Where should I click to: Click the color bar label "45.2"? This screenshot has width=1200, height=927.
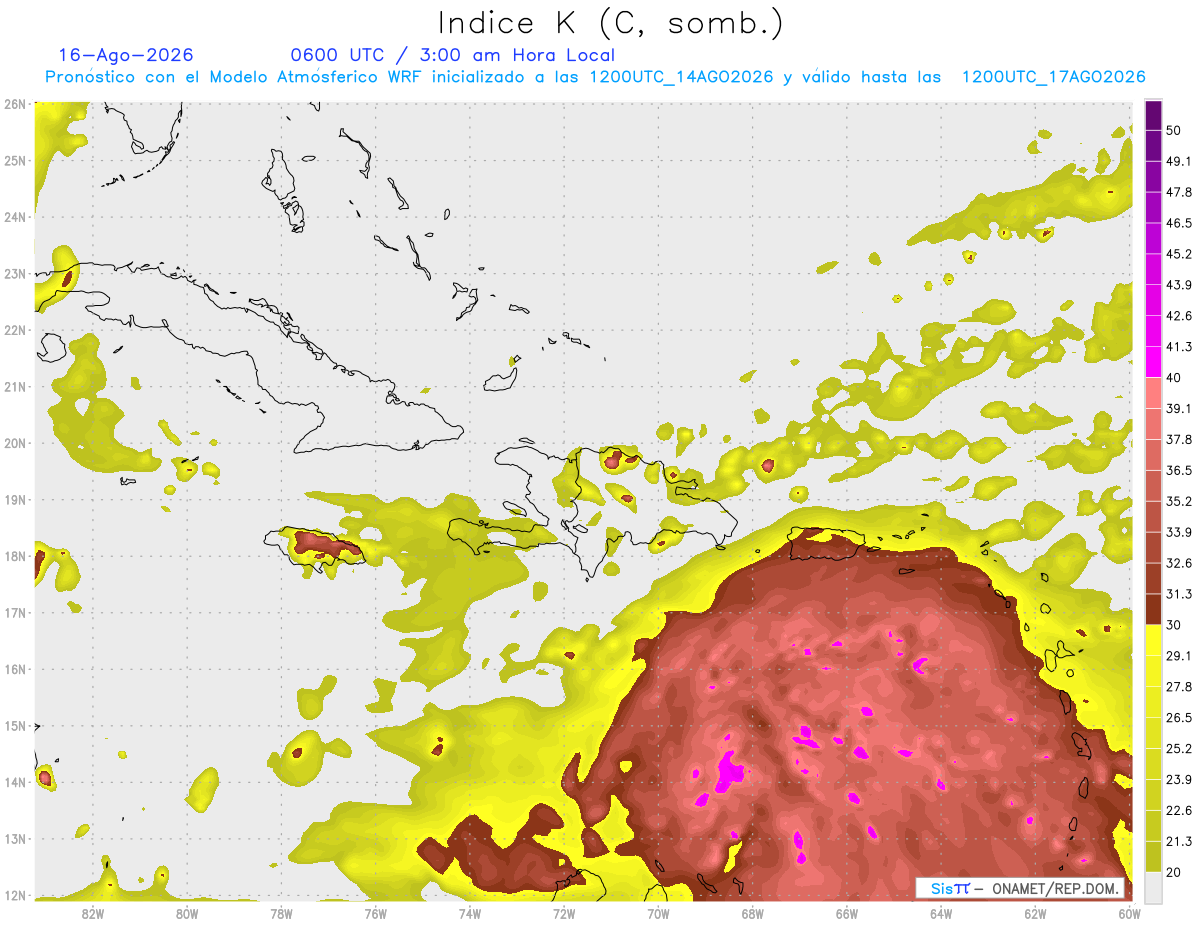[1179, 254]
